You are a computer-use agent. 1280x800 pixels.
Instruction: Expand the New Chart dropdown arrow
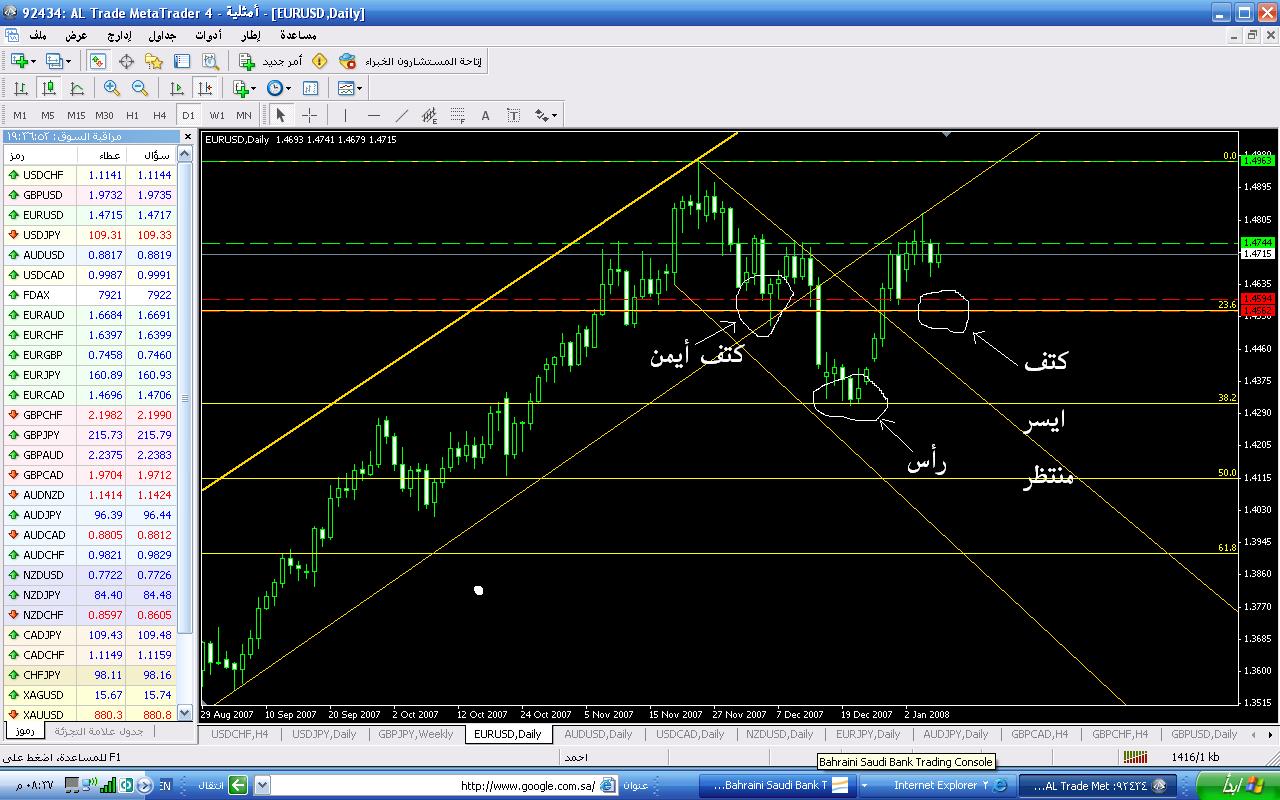(33, 61)
